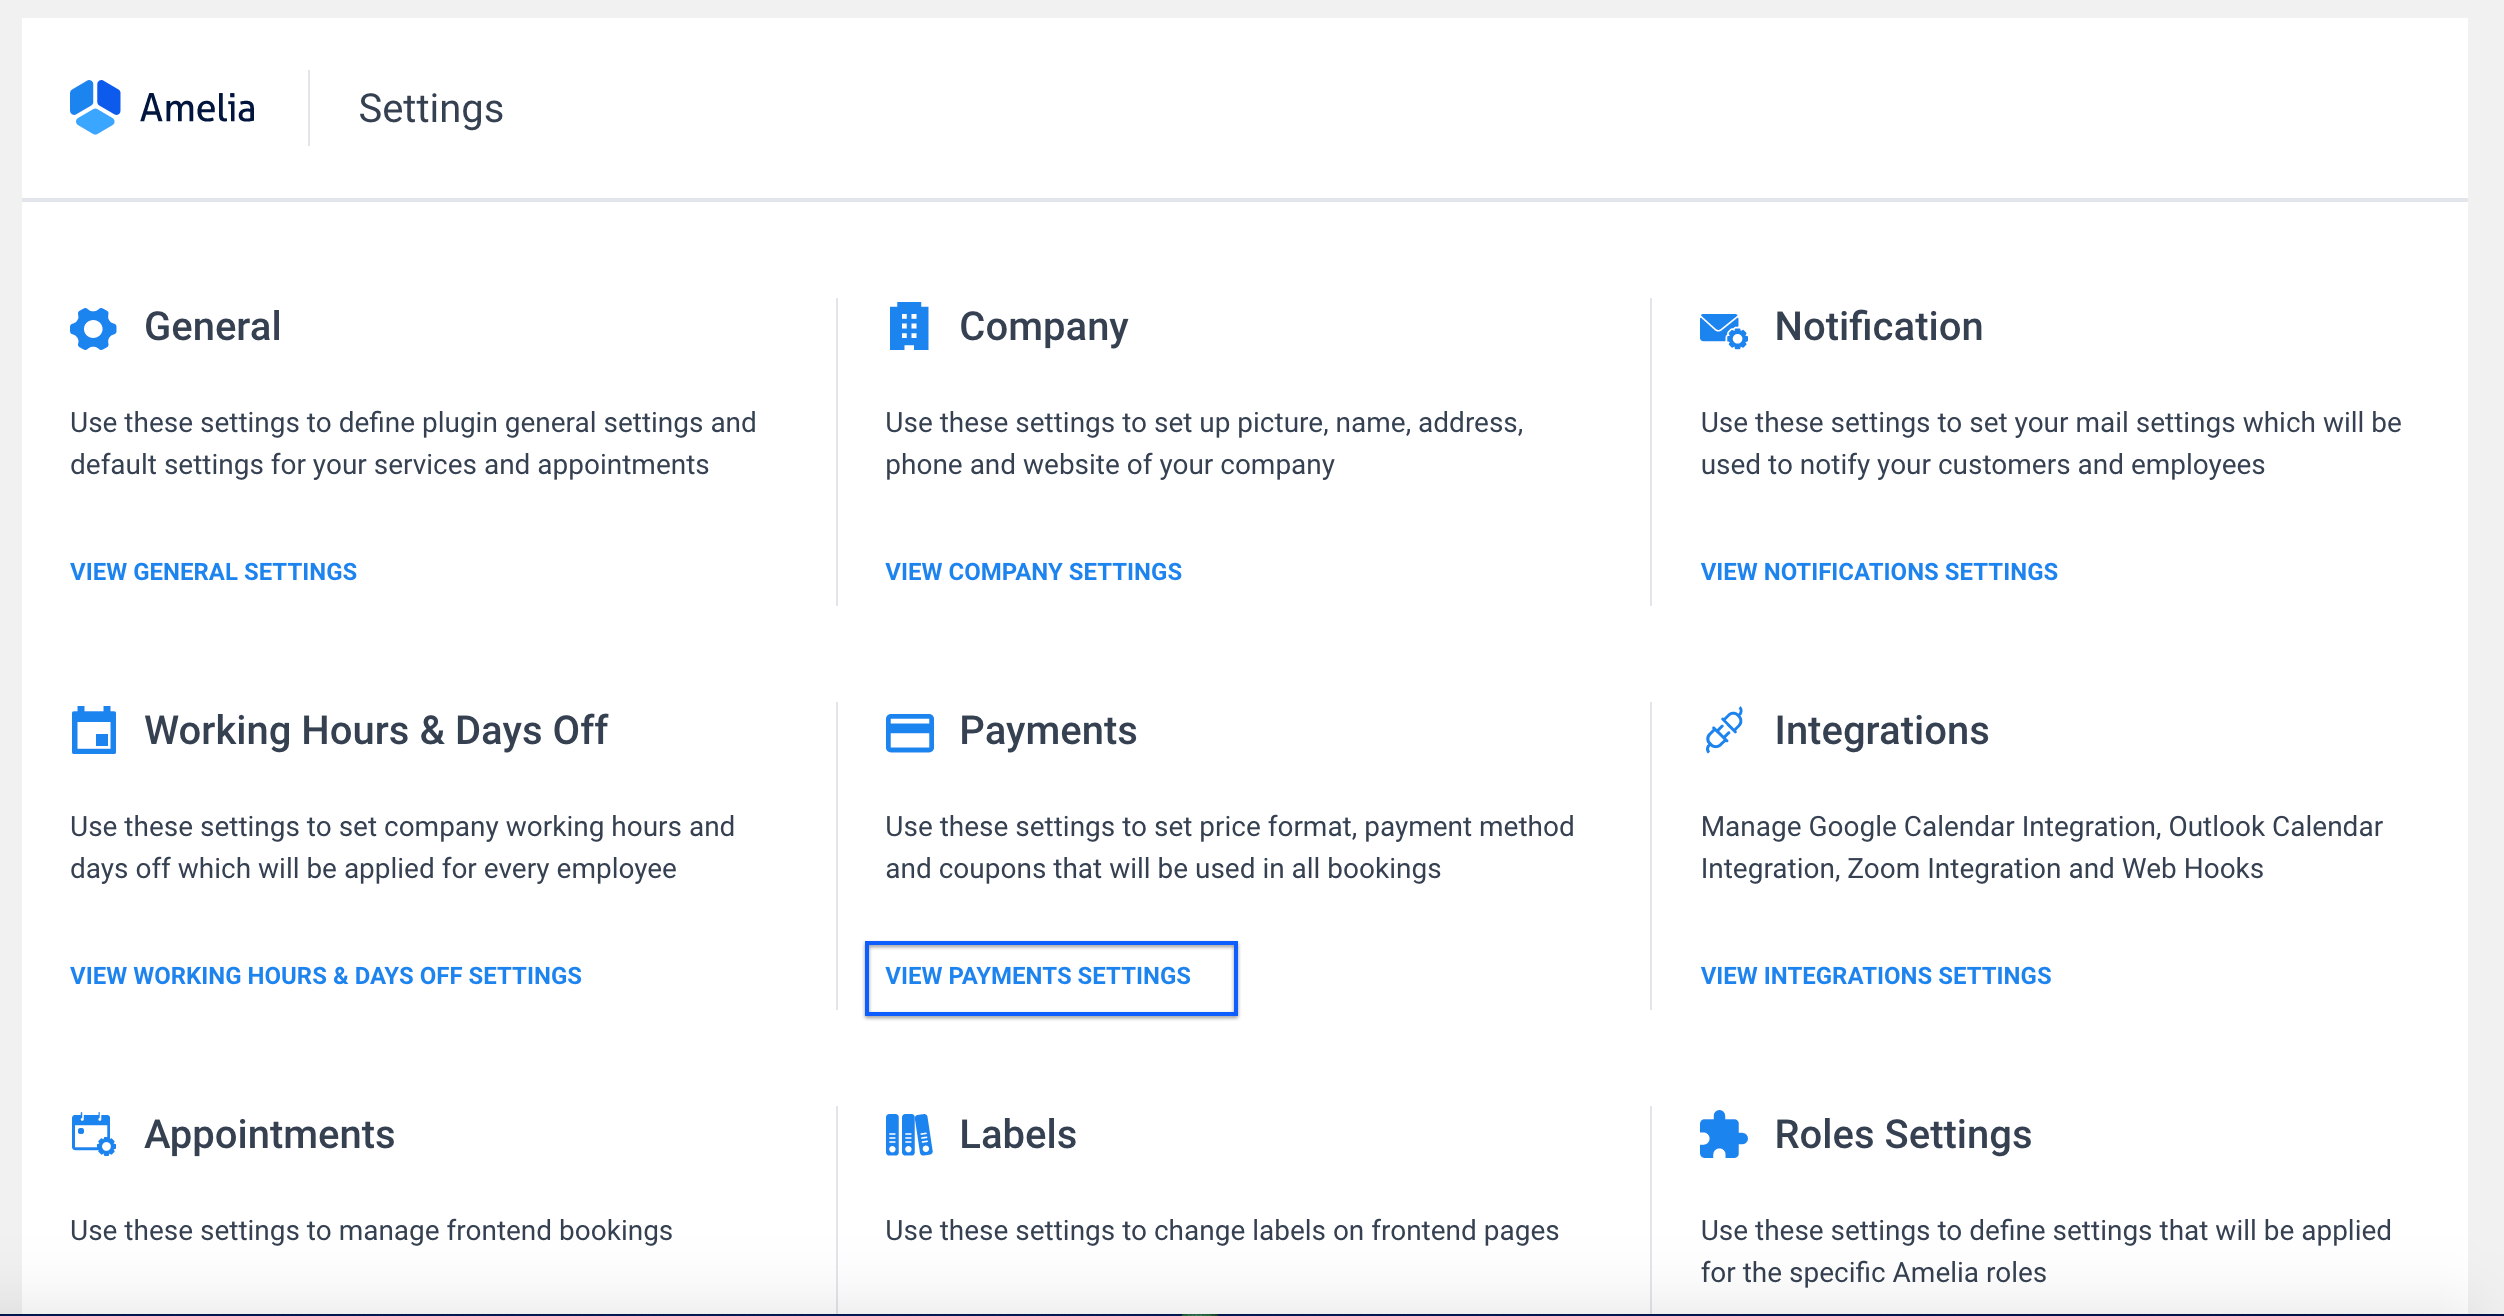Click the Company building icon

point(909,327)
